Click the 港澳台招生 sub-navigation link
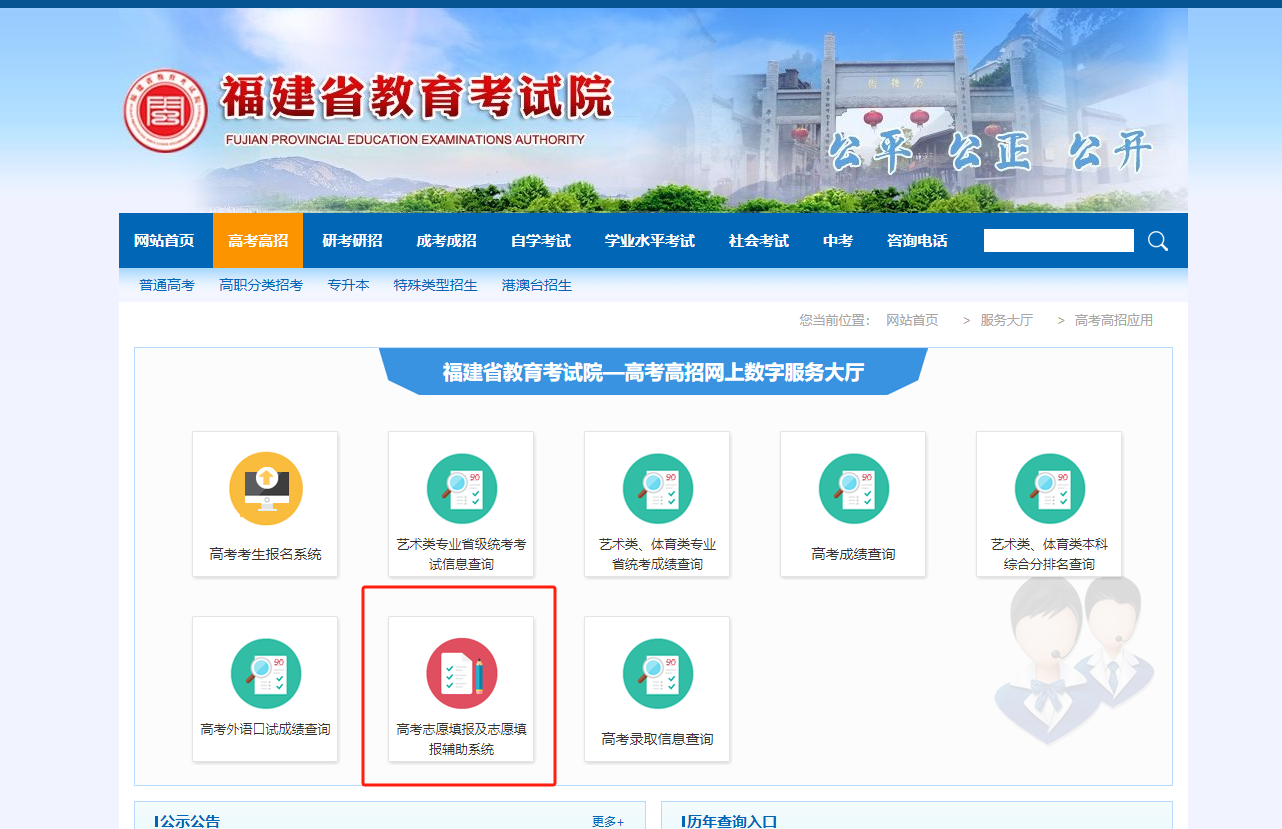The width and height of the screenshot is (1282, 829). pyautogui.click(x=537, y=285)
